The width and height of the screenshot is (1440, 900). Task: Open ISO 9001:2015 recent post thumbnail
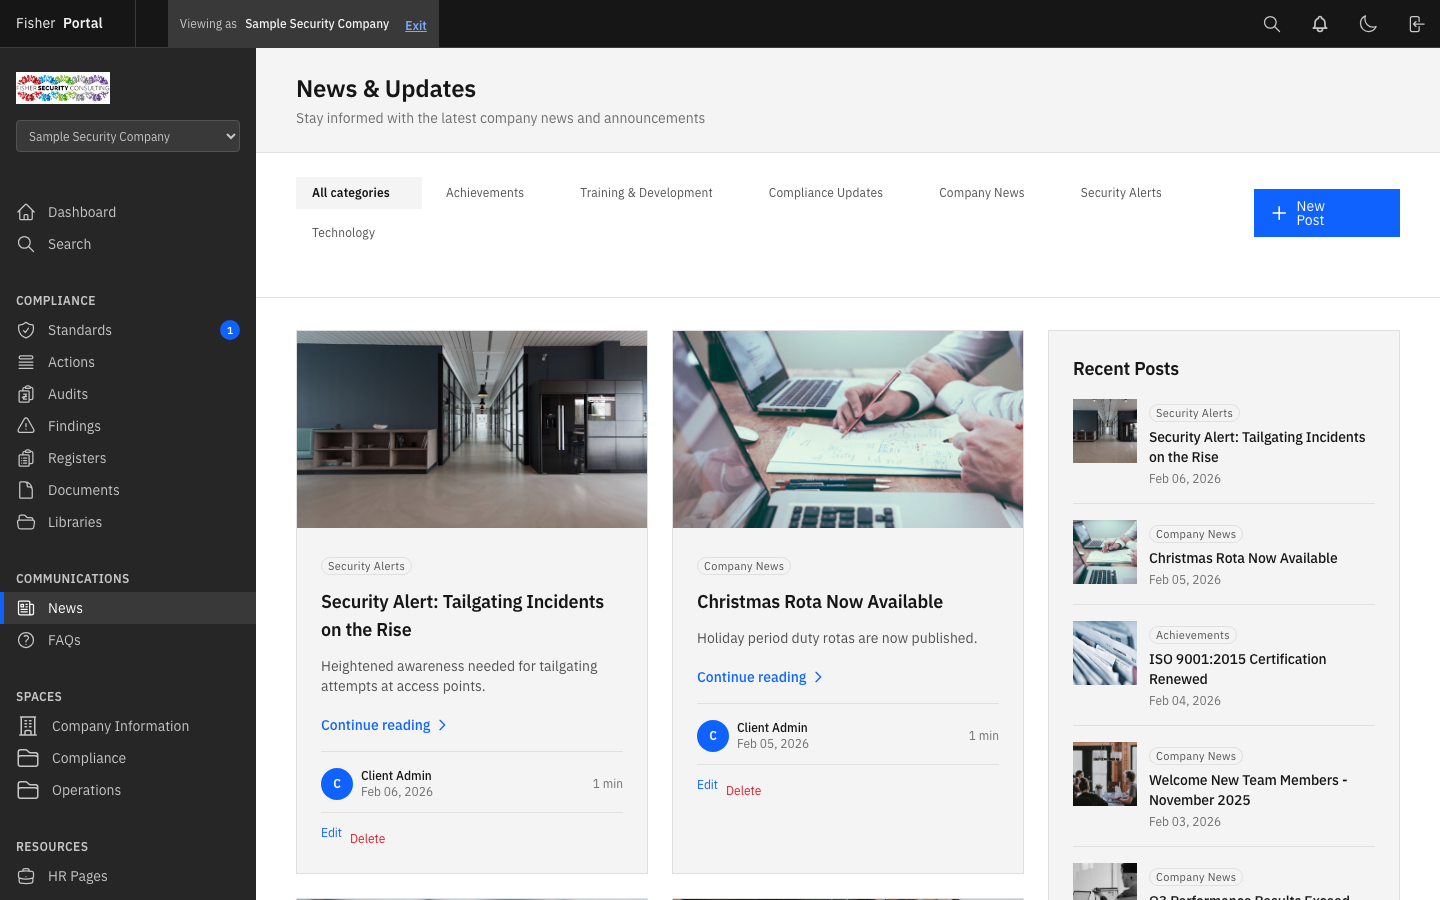(x=1104, y=653)
